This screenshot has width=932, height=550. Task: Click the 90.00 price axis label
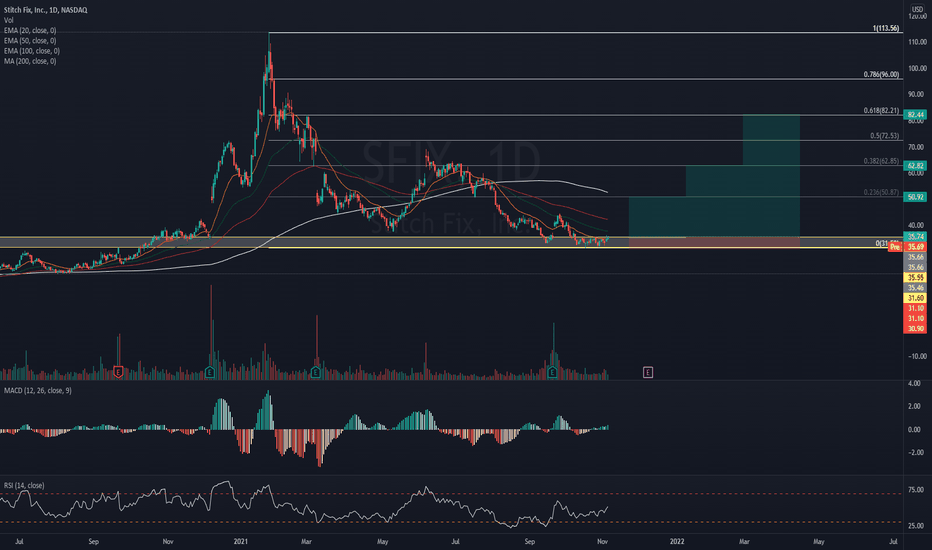coord(917,95)
